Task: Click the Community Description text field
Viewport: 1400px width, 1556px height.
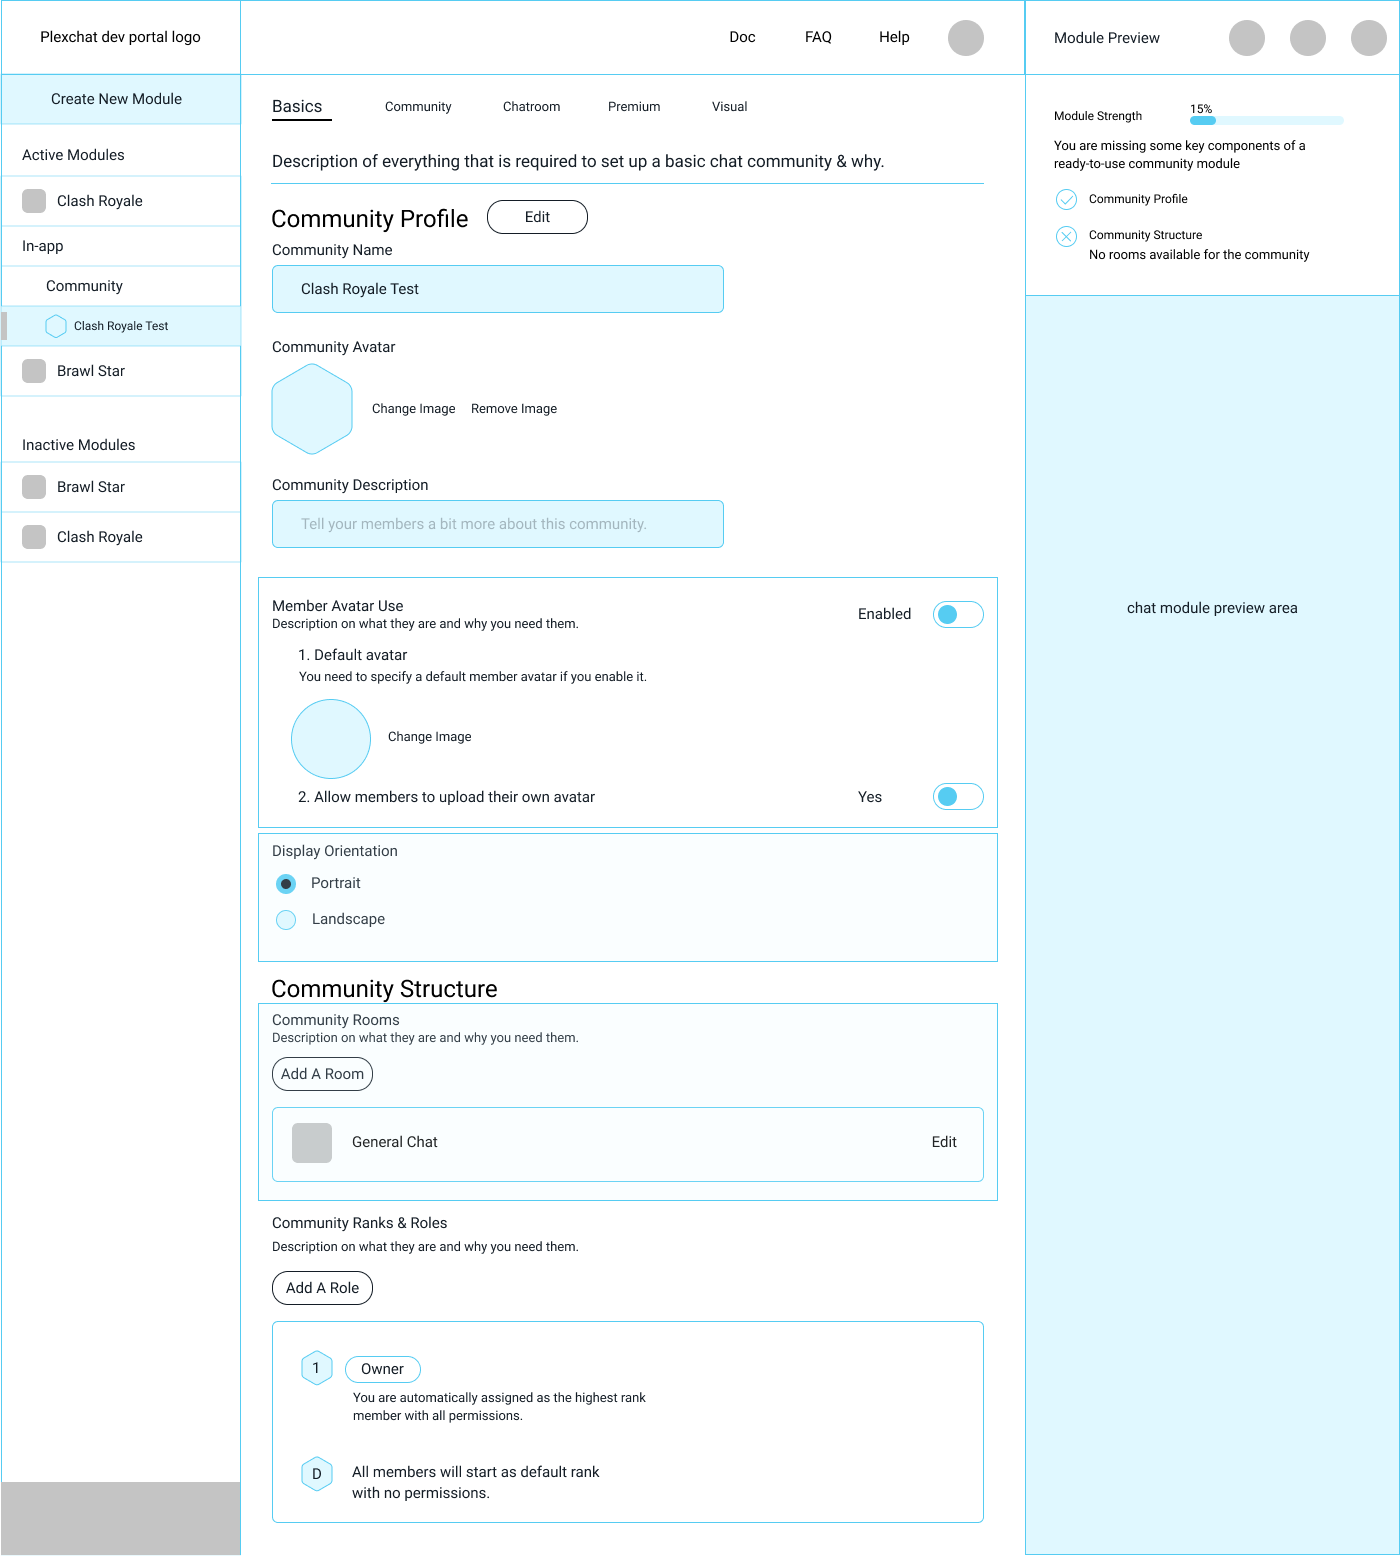Action: 497,524
